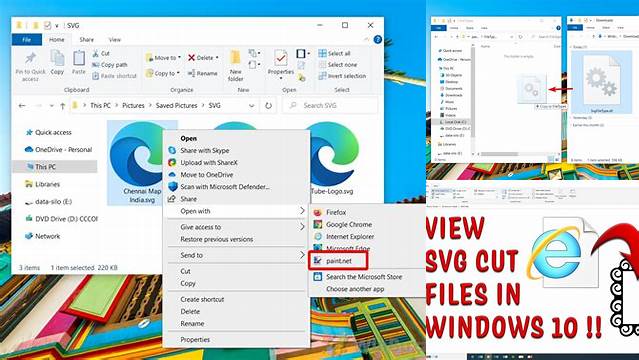Expand the Give access to submenu

click(x=302, y=227)
